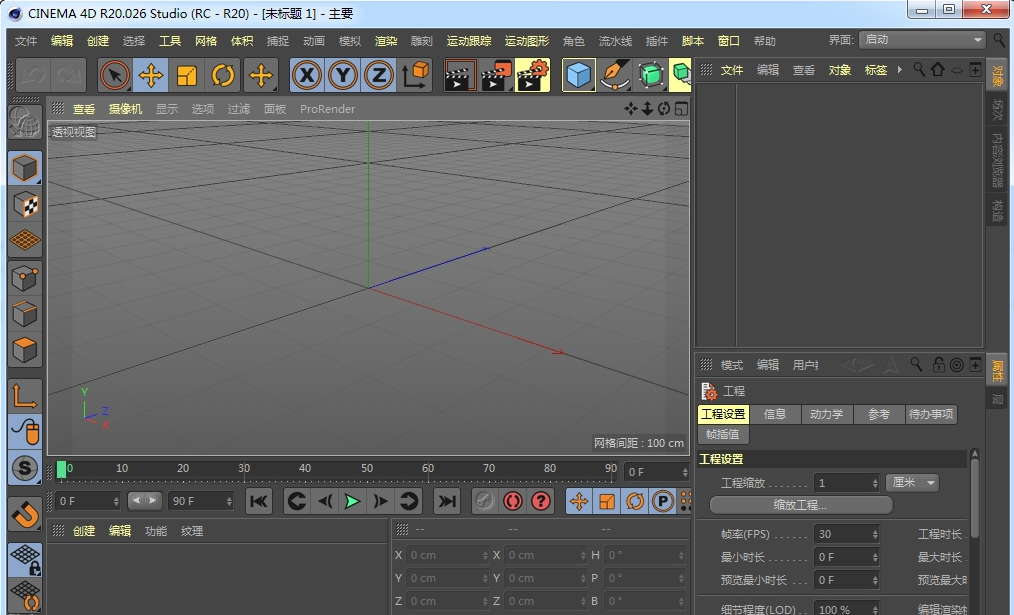The height and width of the screenshot is (615, 1014).
Task: Click frame 50 on the timeline ruler
Action: click(367, 468)
